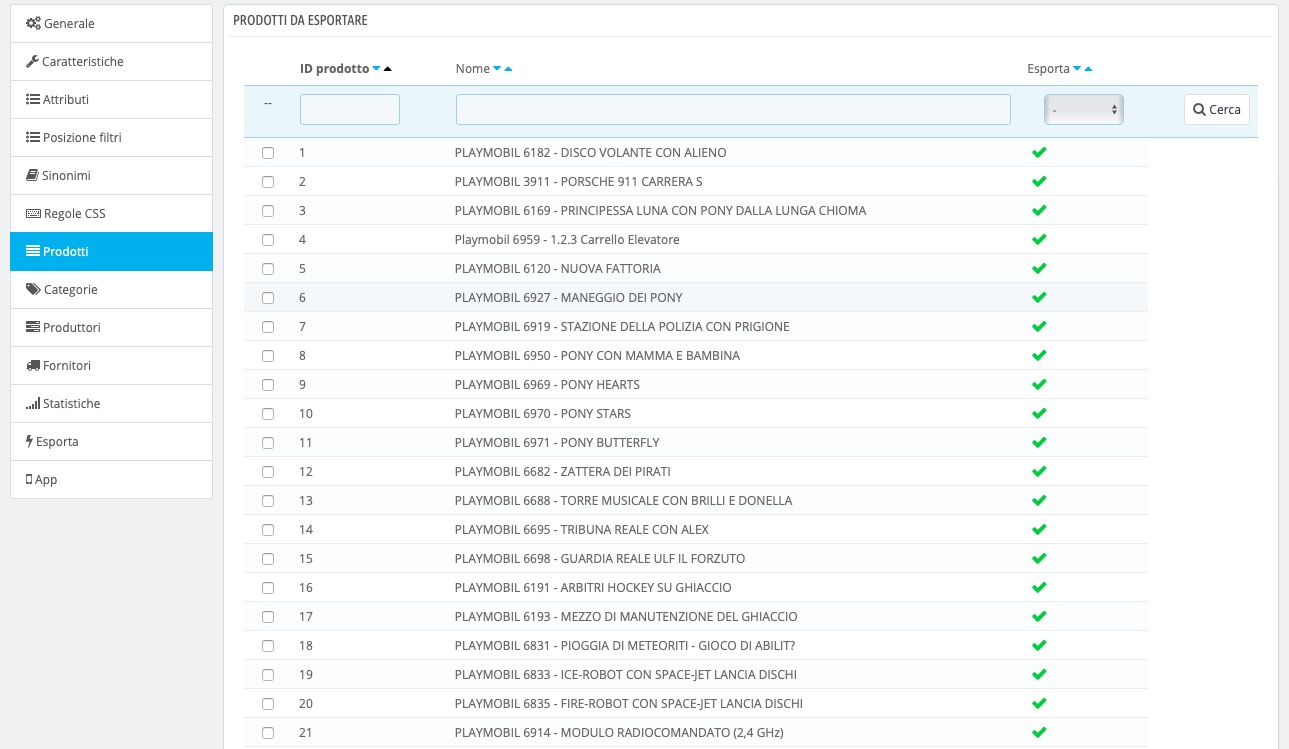Click export checkmark for STAZIONE DELLA POLIZIA row
The width and height of the screenshot is (1289, 749).
pos(1039,327)
